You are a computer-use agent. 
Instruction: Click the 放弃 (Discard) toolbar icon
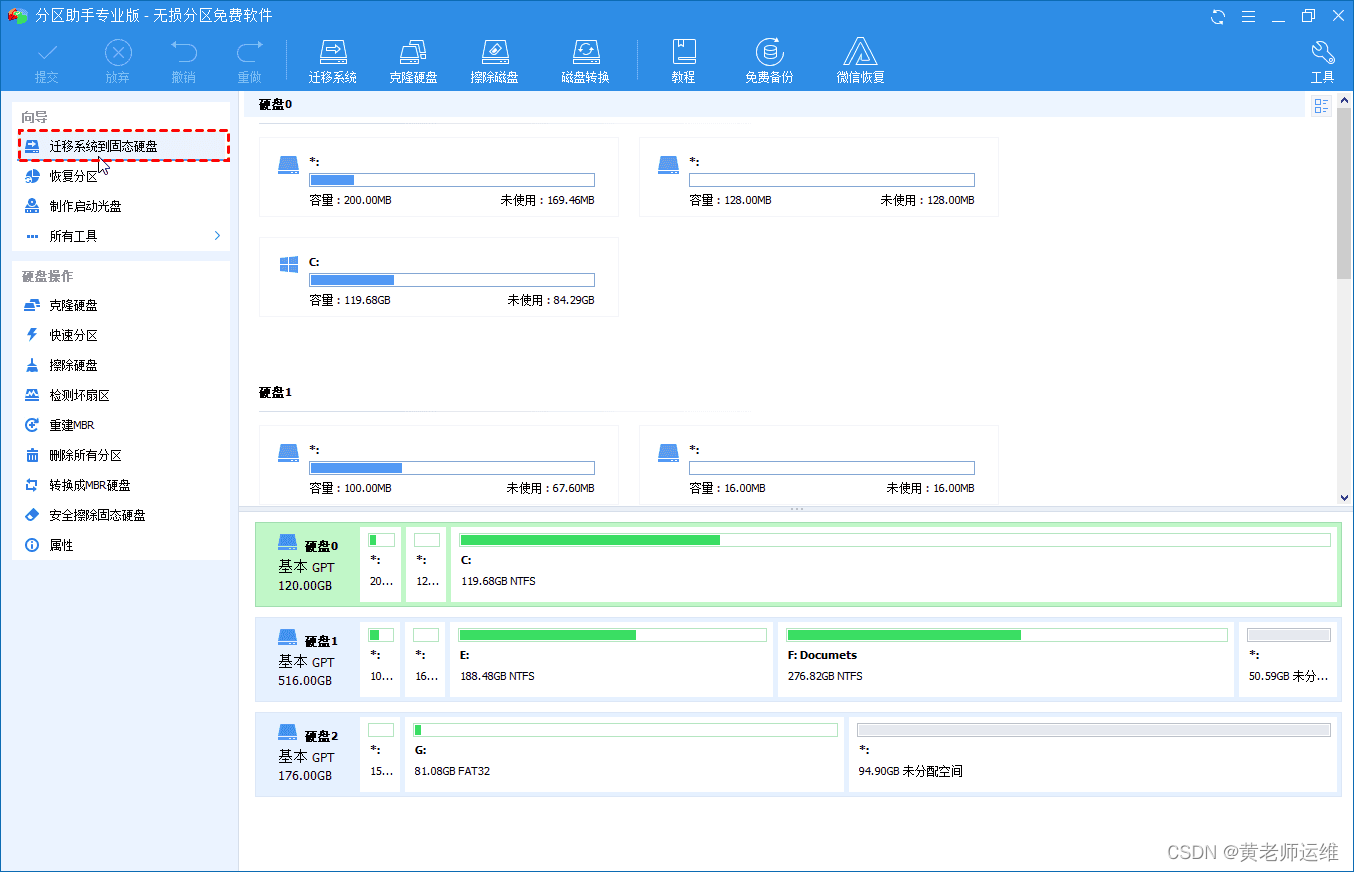tap(118, 62)
